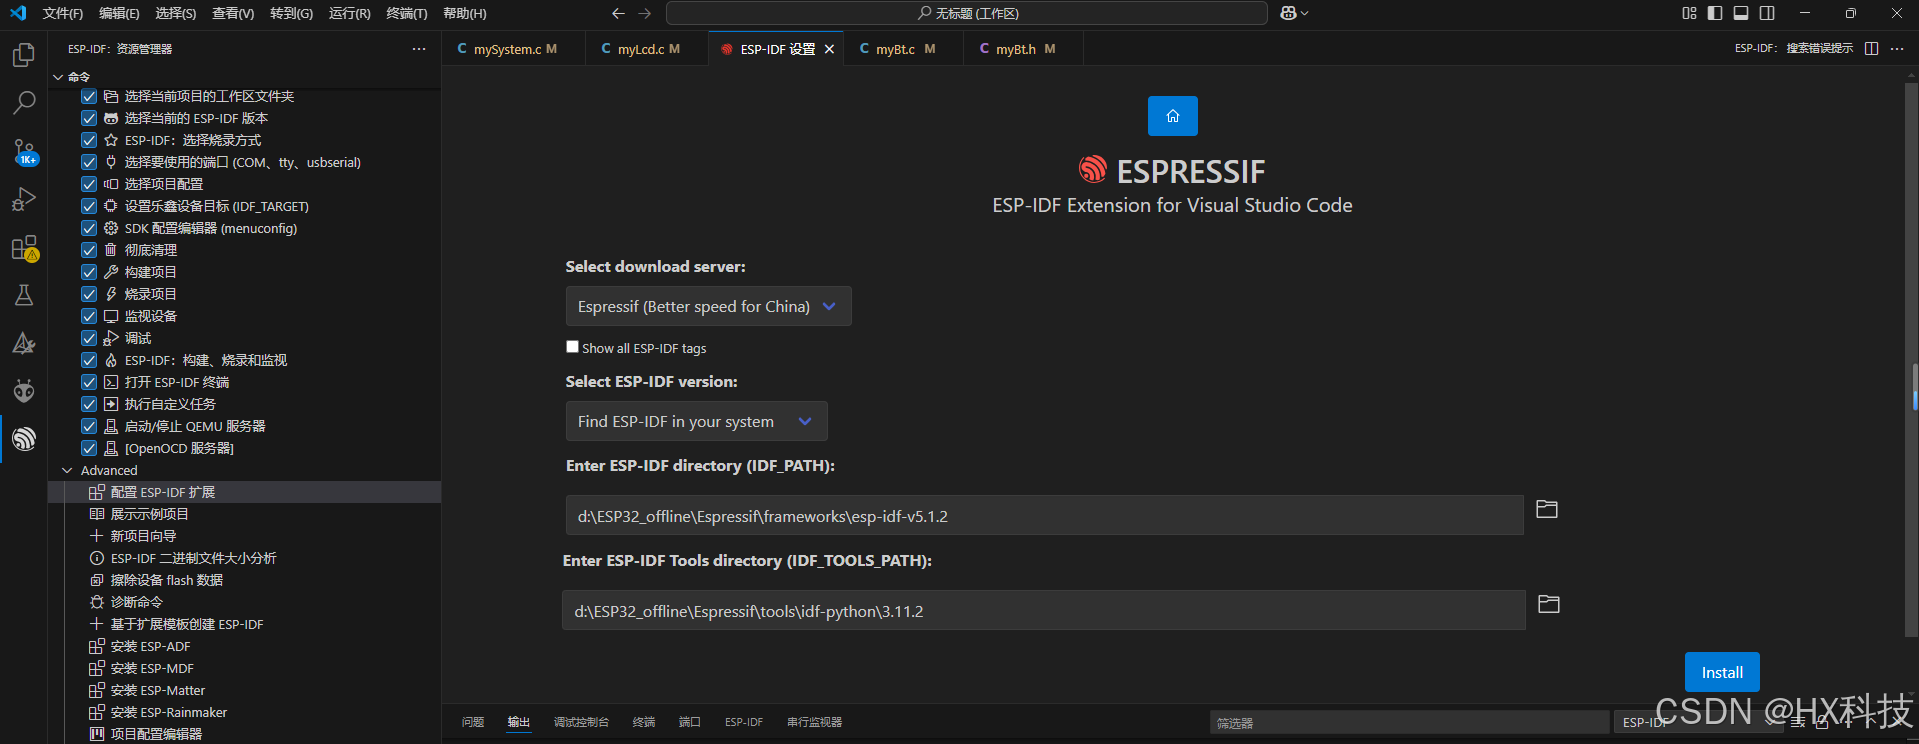The image size is (1919, 744).
Task: Click ESP-IDF: 搜索错误提示 button
Action: click(1794, 48)
